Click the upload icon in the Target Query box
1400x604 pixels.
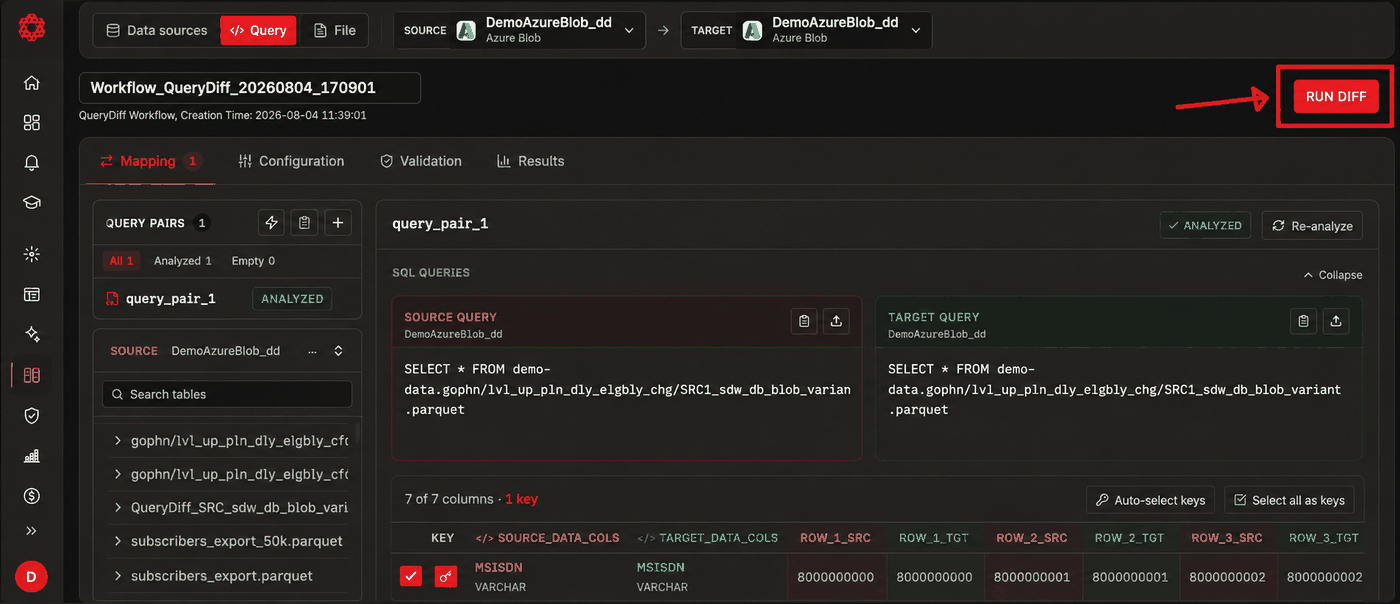pos(1335,321)
